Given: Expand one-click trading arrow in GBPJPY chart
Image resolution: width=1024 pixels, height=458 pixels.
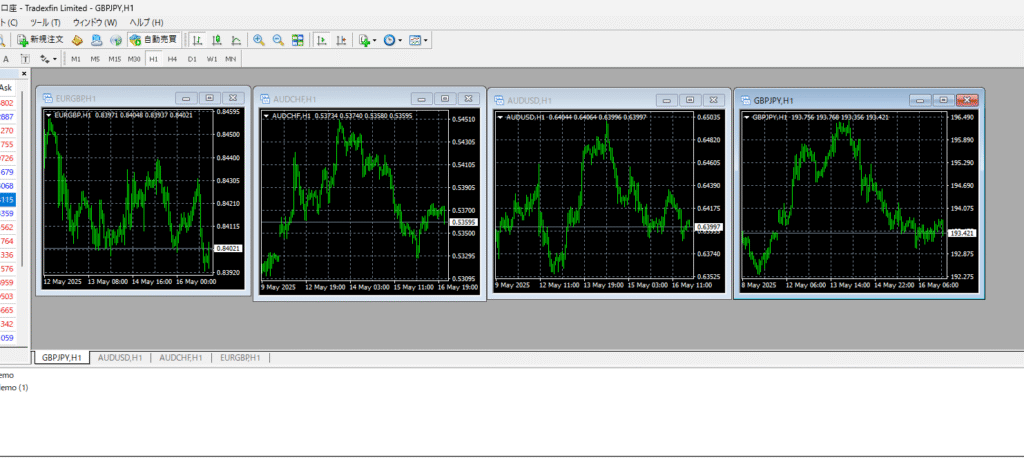Looking at the screenshot, I should point(747,118).
